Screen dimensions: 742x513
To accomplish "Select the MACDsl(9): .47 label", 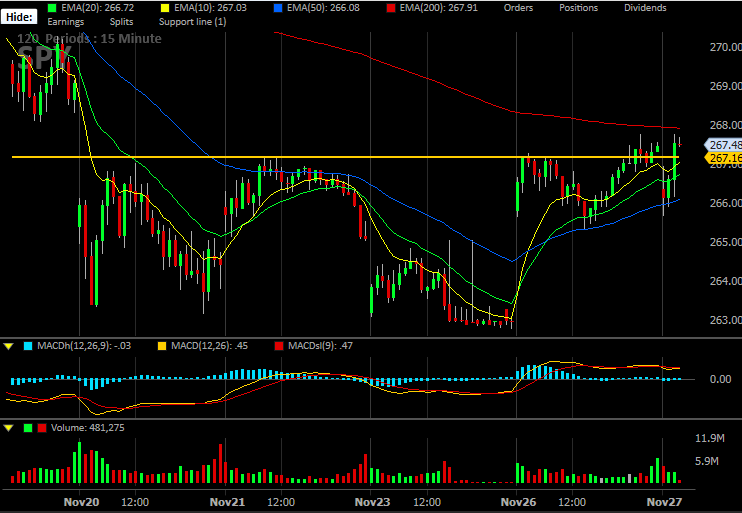I will 320,346.
